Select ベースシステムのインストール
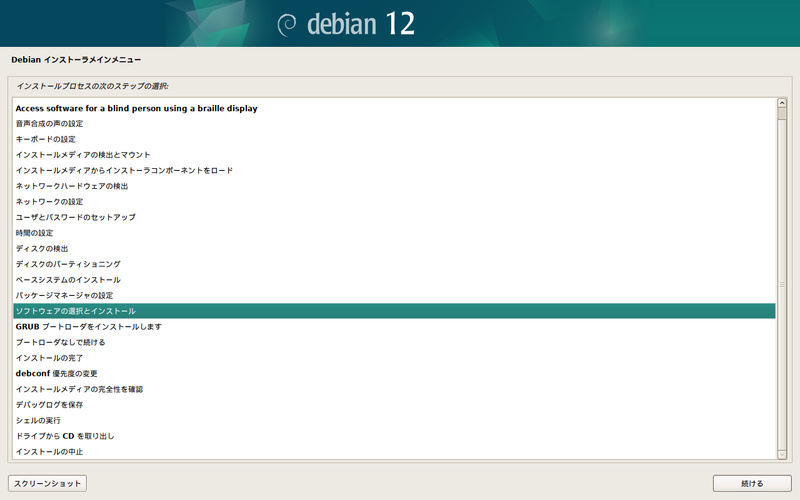Viewport: 800px width, 500px height. click(x=68, y=280)
